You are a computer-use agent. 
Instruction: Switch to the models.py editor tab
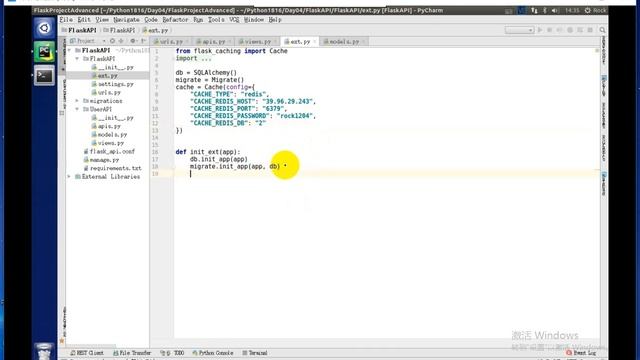tap(344, 42)
